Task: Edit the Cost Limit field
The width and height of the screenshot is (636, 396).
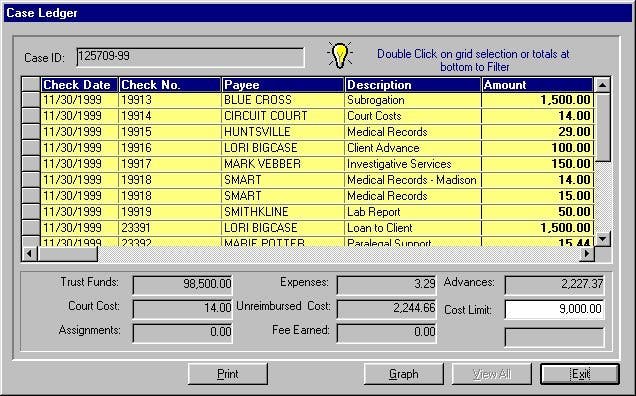Action: click(554, 309)
